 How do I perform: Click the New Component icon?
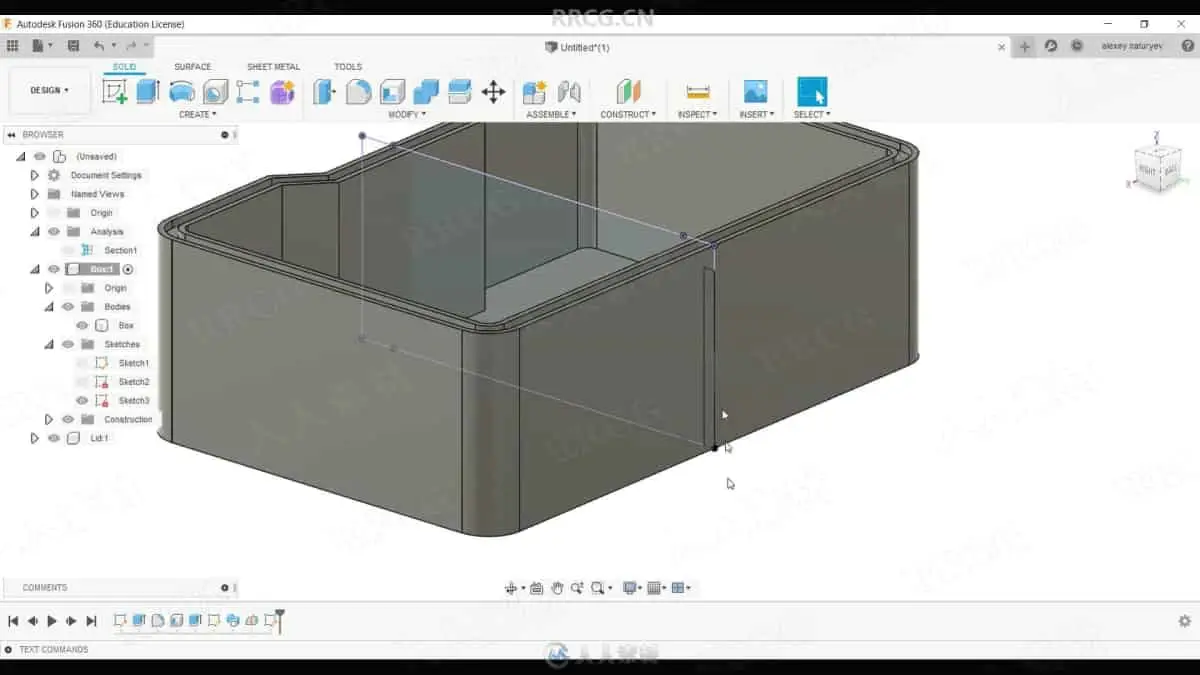coord(535,92)
